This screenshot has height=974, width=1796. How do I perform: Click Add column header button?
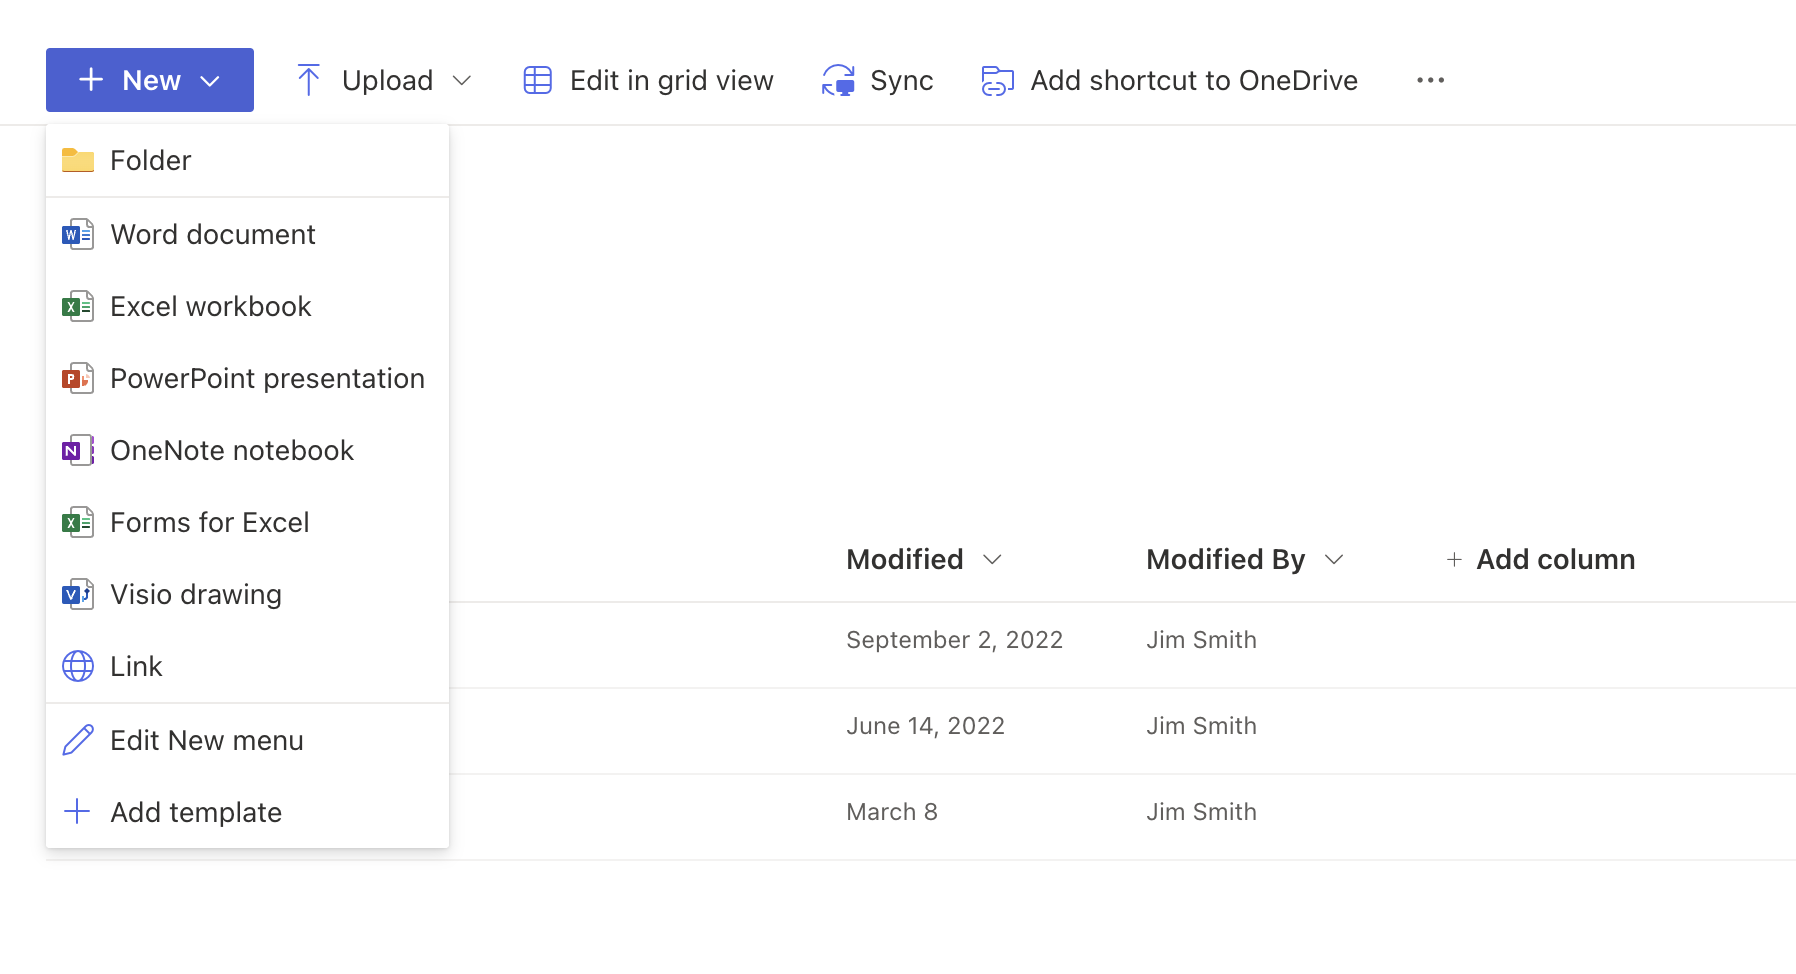1541,559
